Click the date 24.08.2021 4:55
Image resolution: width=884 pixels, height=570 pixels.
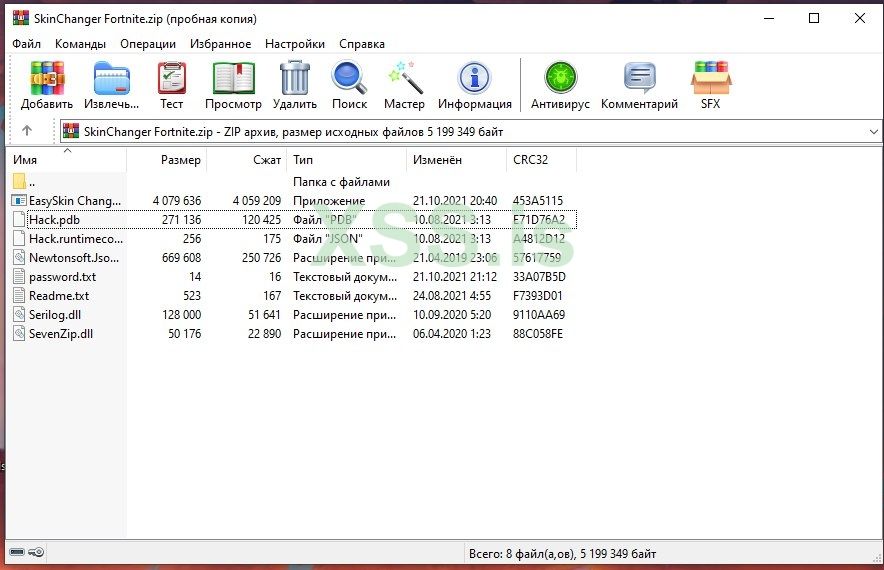tap(452, 296)
